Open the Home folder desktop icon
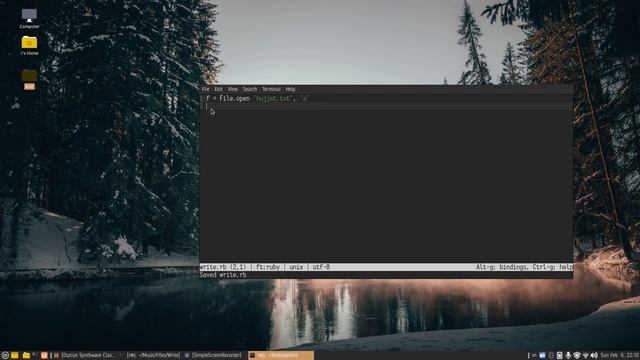 point(29,45)
